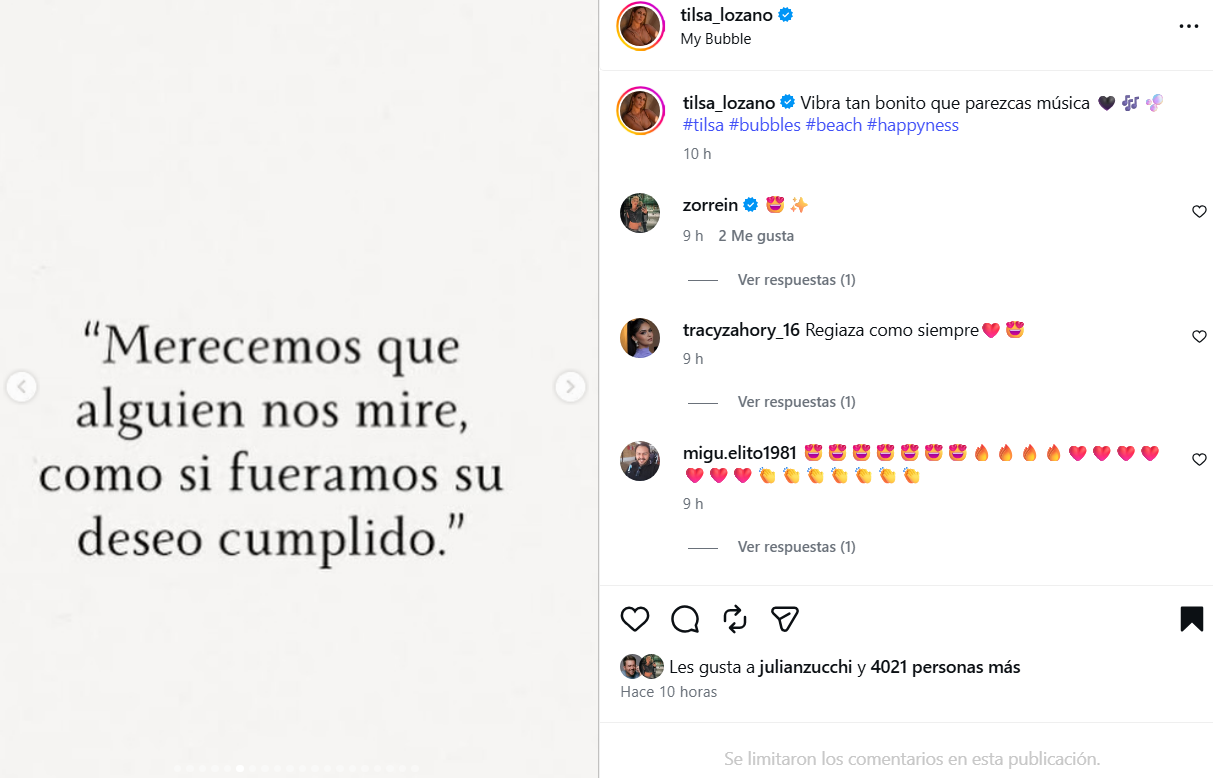This screenshot has height=778, width=1213.
Task: Like zorrein's comment with the heart icon
Action: click(x=1199, y=211)
